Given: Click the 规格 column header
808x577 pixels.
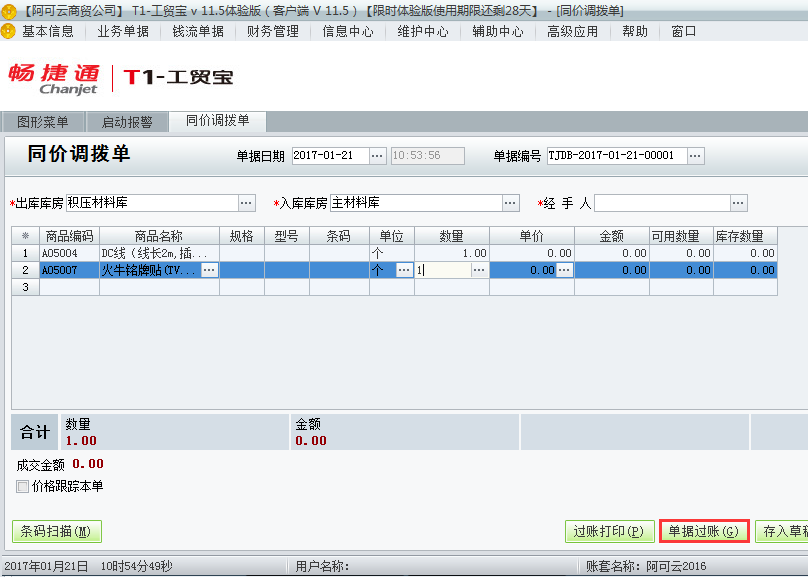Looking at the screenshot, I should [242, 236].
